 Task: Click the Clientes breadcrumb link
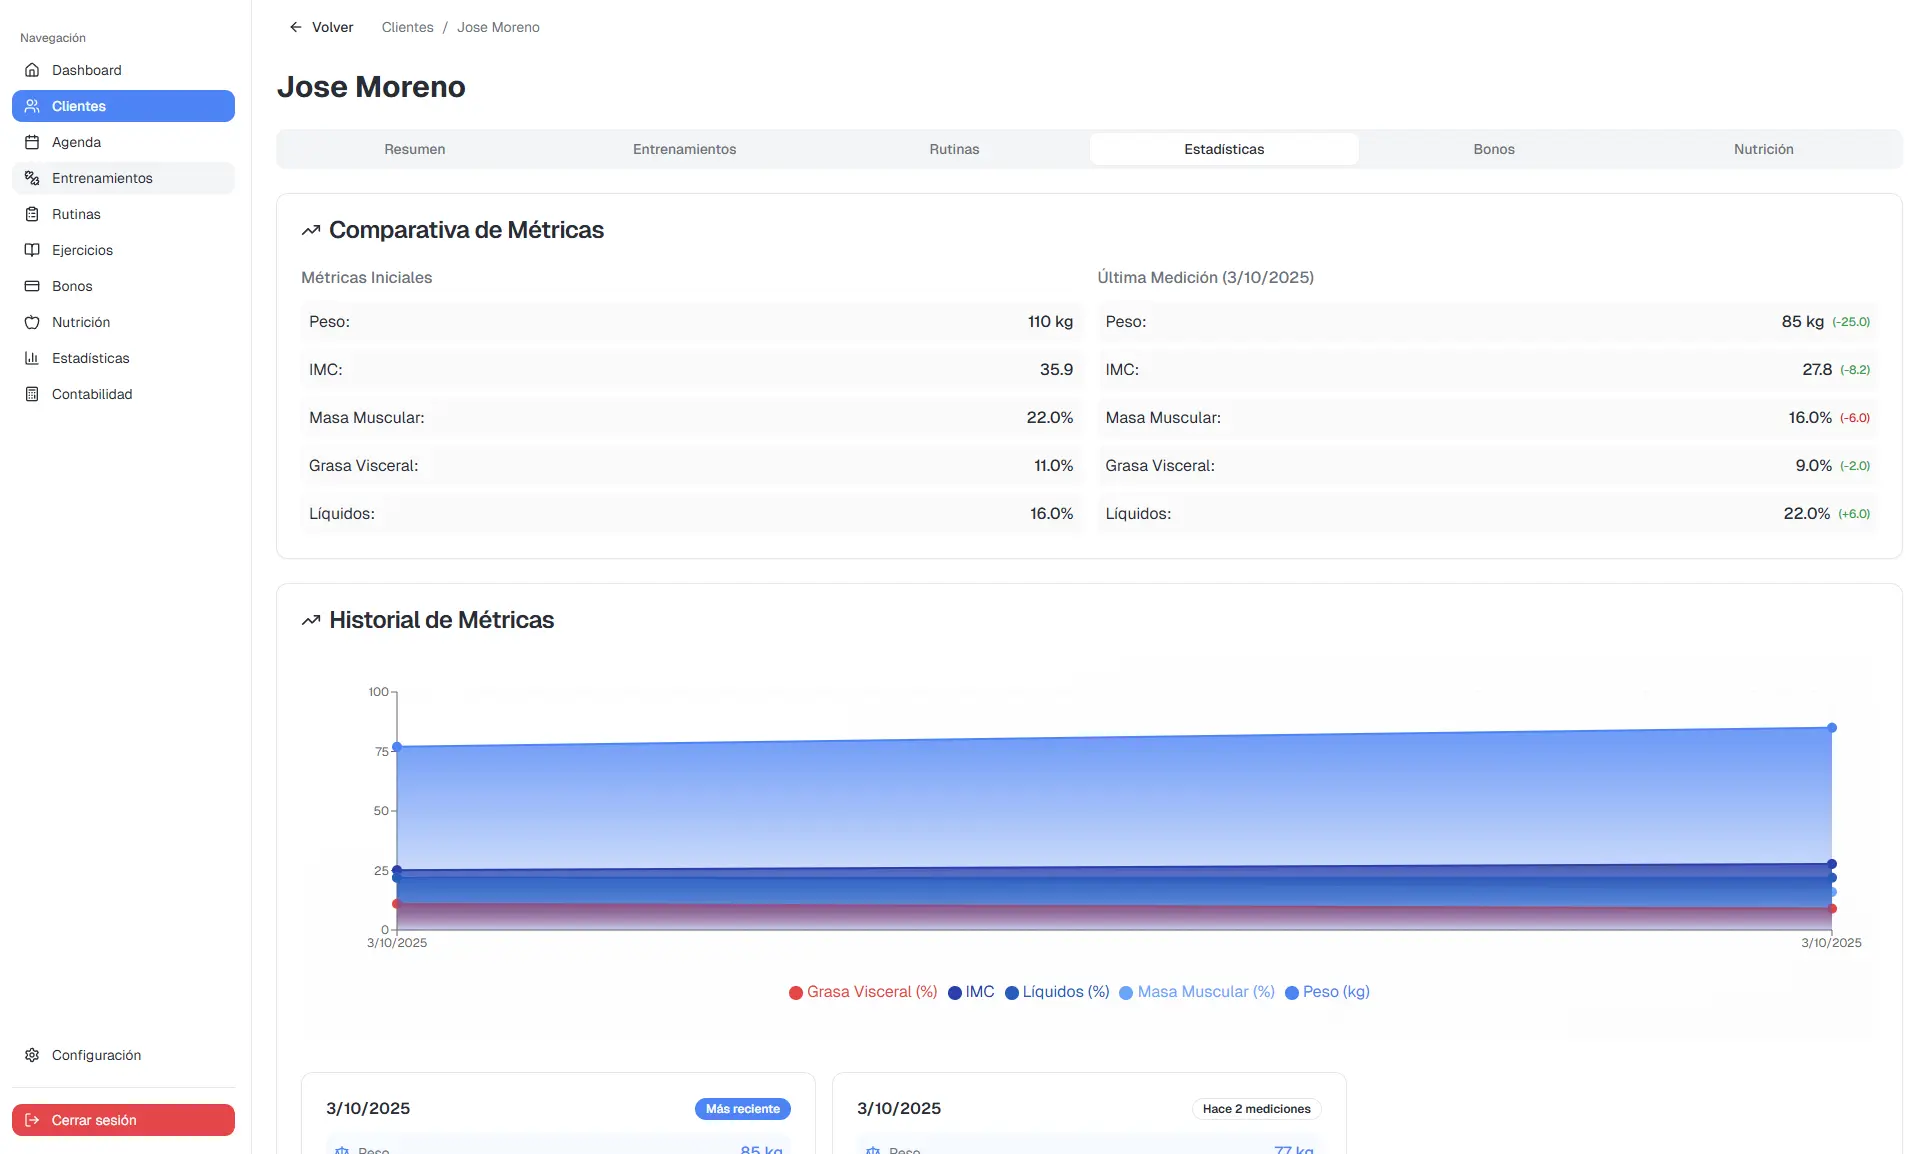(407, 27)
